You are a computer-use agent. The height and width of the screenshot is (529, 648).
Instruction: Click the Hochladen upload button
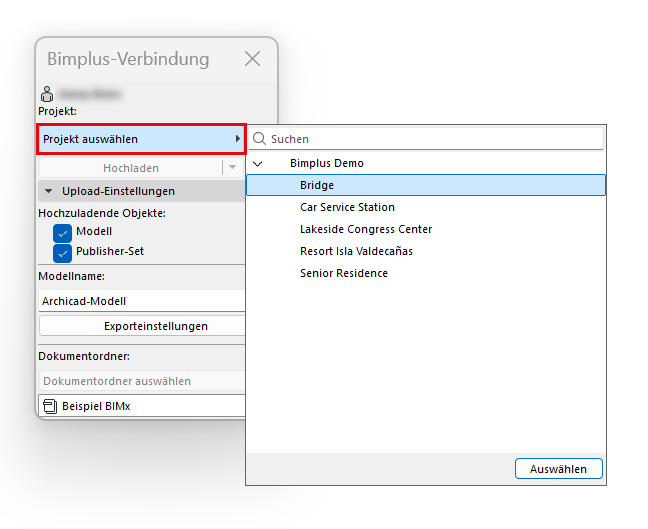click(131, 168)
